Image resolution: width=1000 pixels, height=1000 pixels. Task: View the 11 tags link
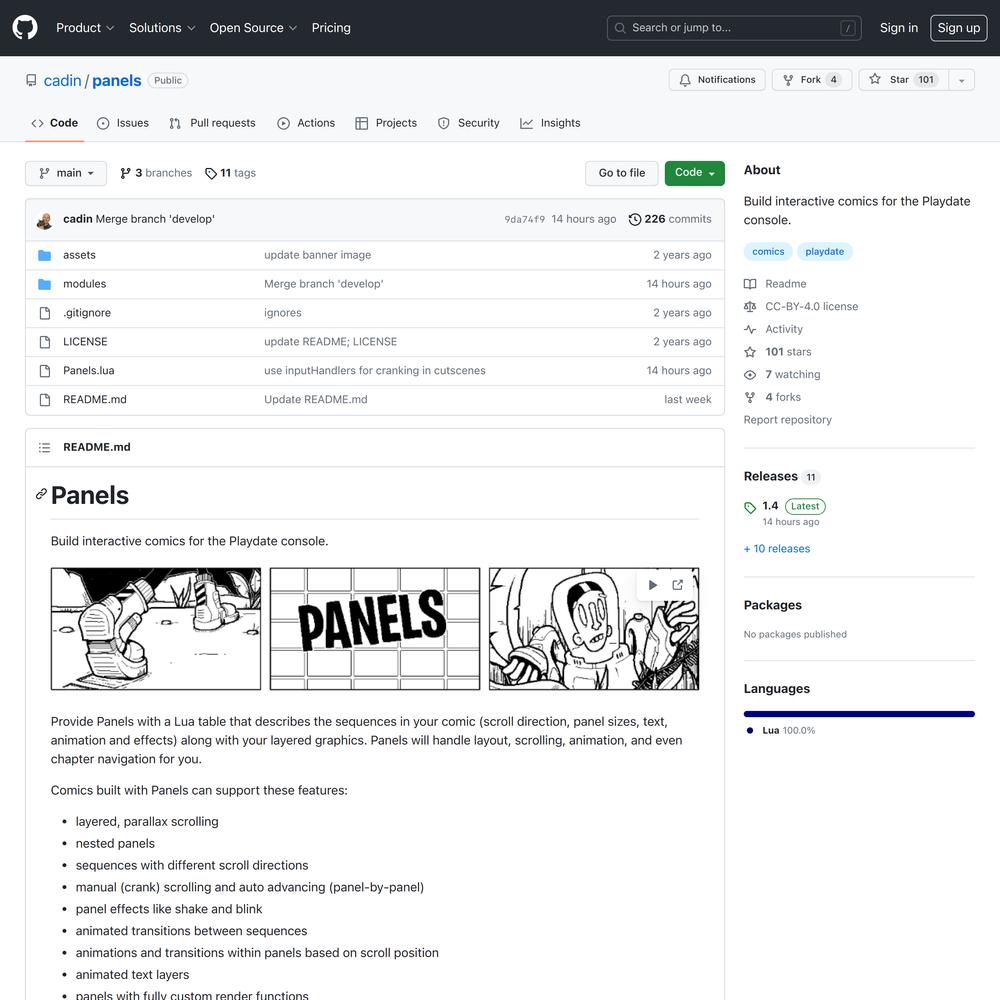(x=230, y=173)
